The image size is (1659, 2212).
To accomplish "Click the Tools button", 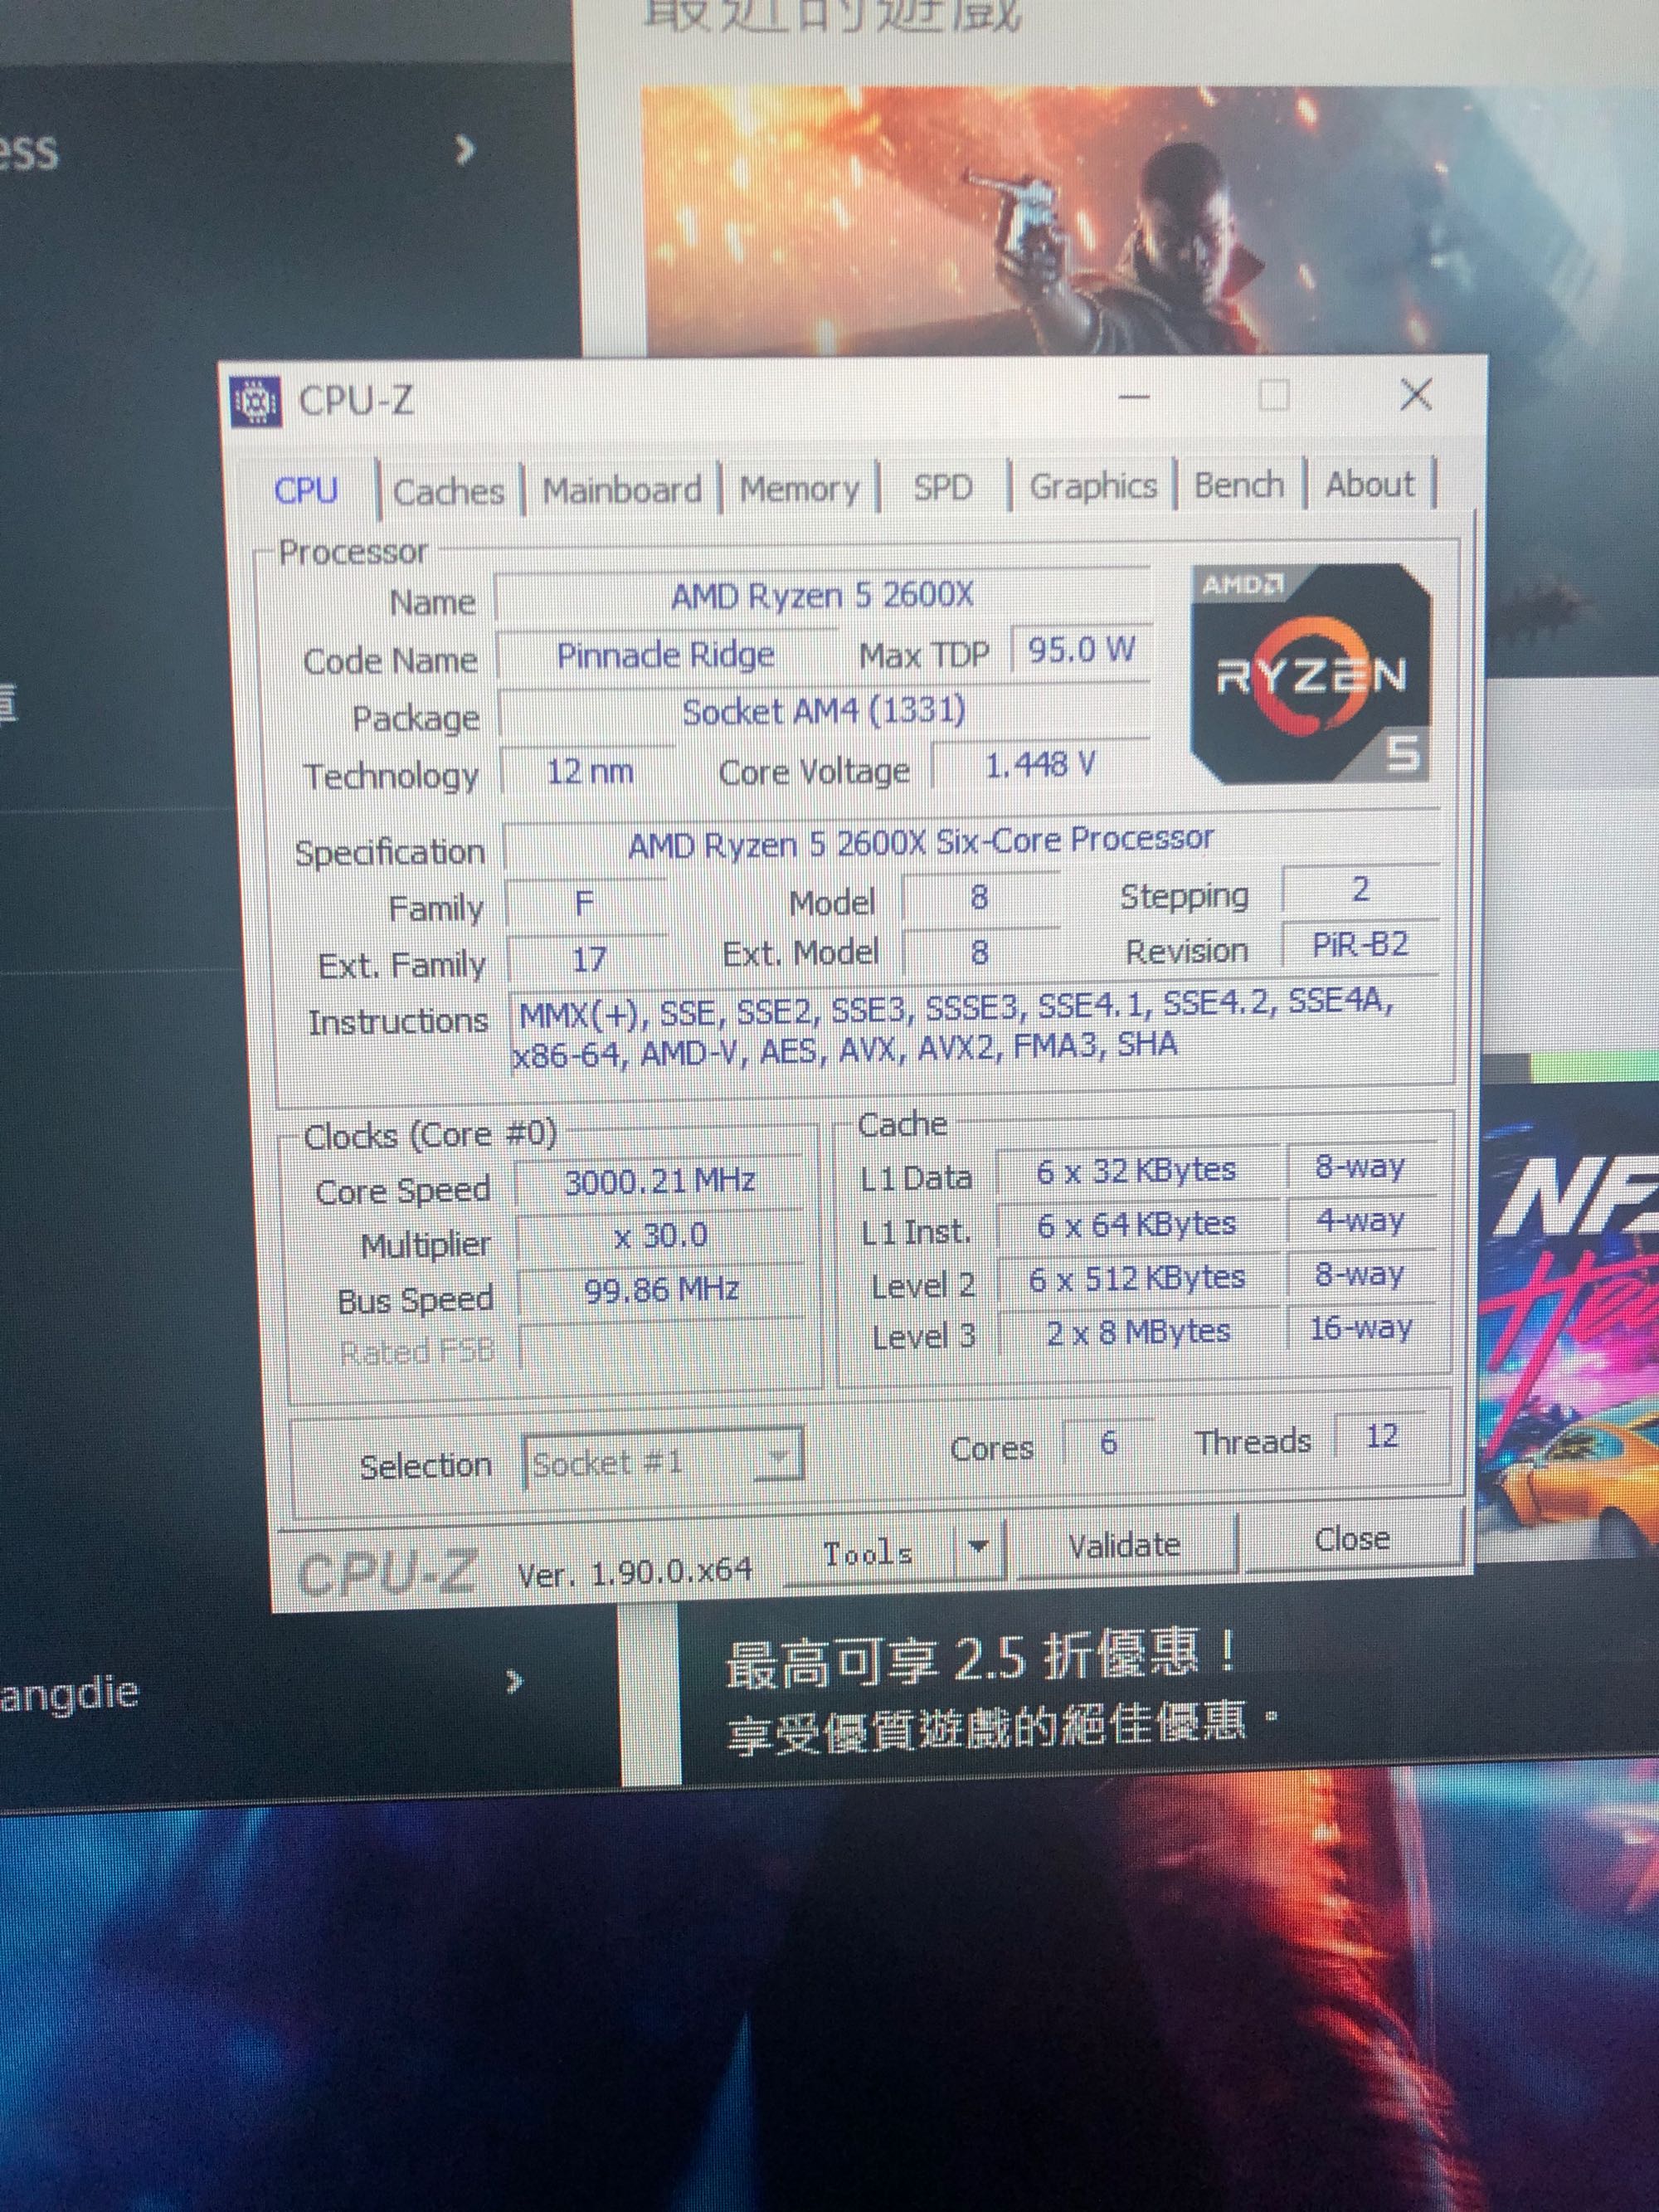I will [x=868, y=1554].
